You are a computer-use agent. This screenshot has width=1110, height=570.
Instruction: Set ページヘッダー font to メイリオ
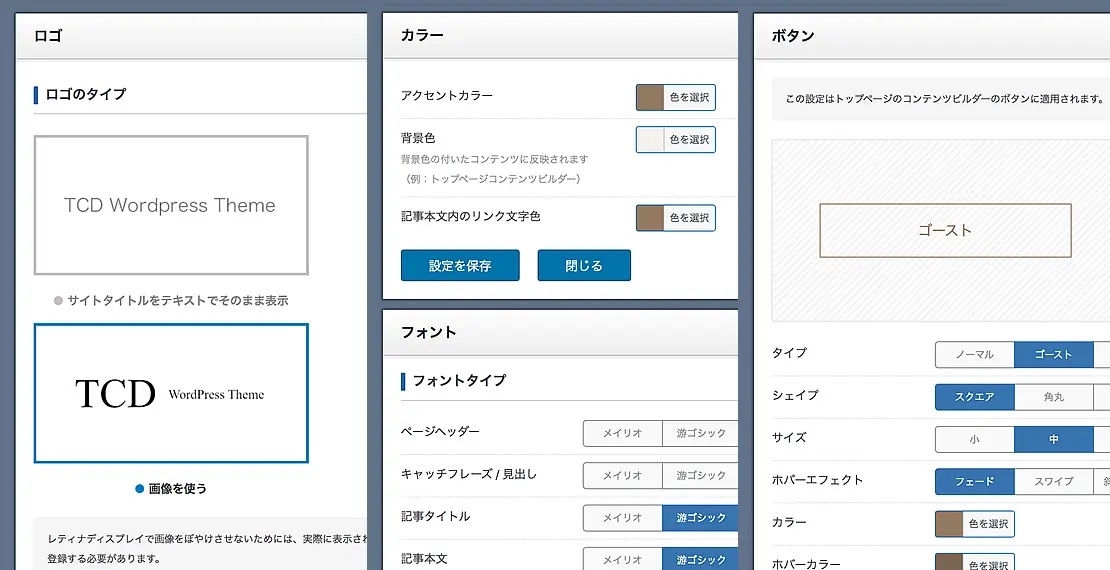point(622,433)
